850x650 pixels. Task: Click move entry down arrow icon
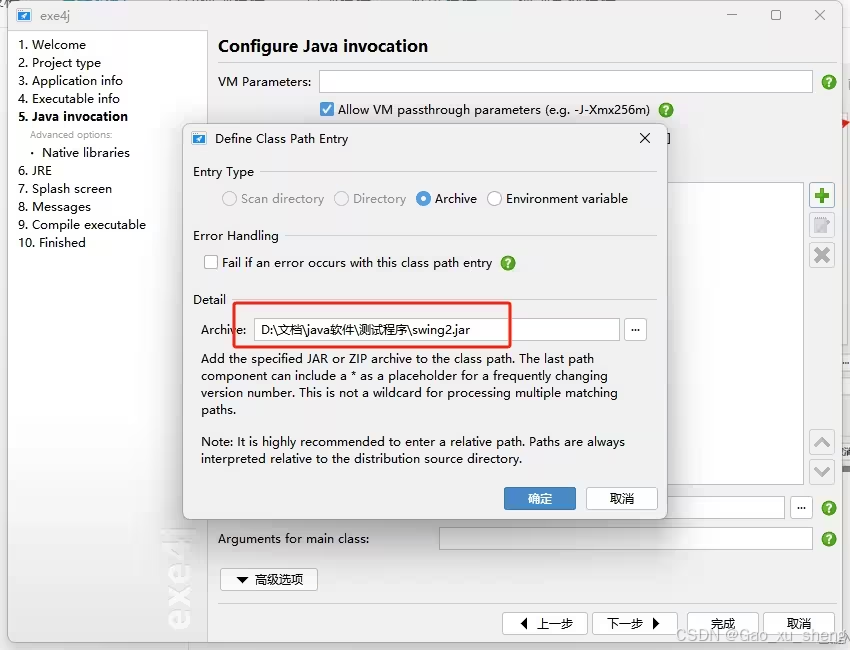pyautogui.click(x=822, y=472)
